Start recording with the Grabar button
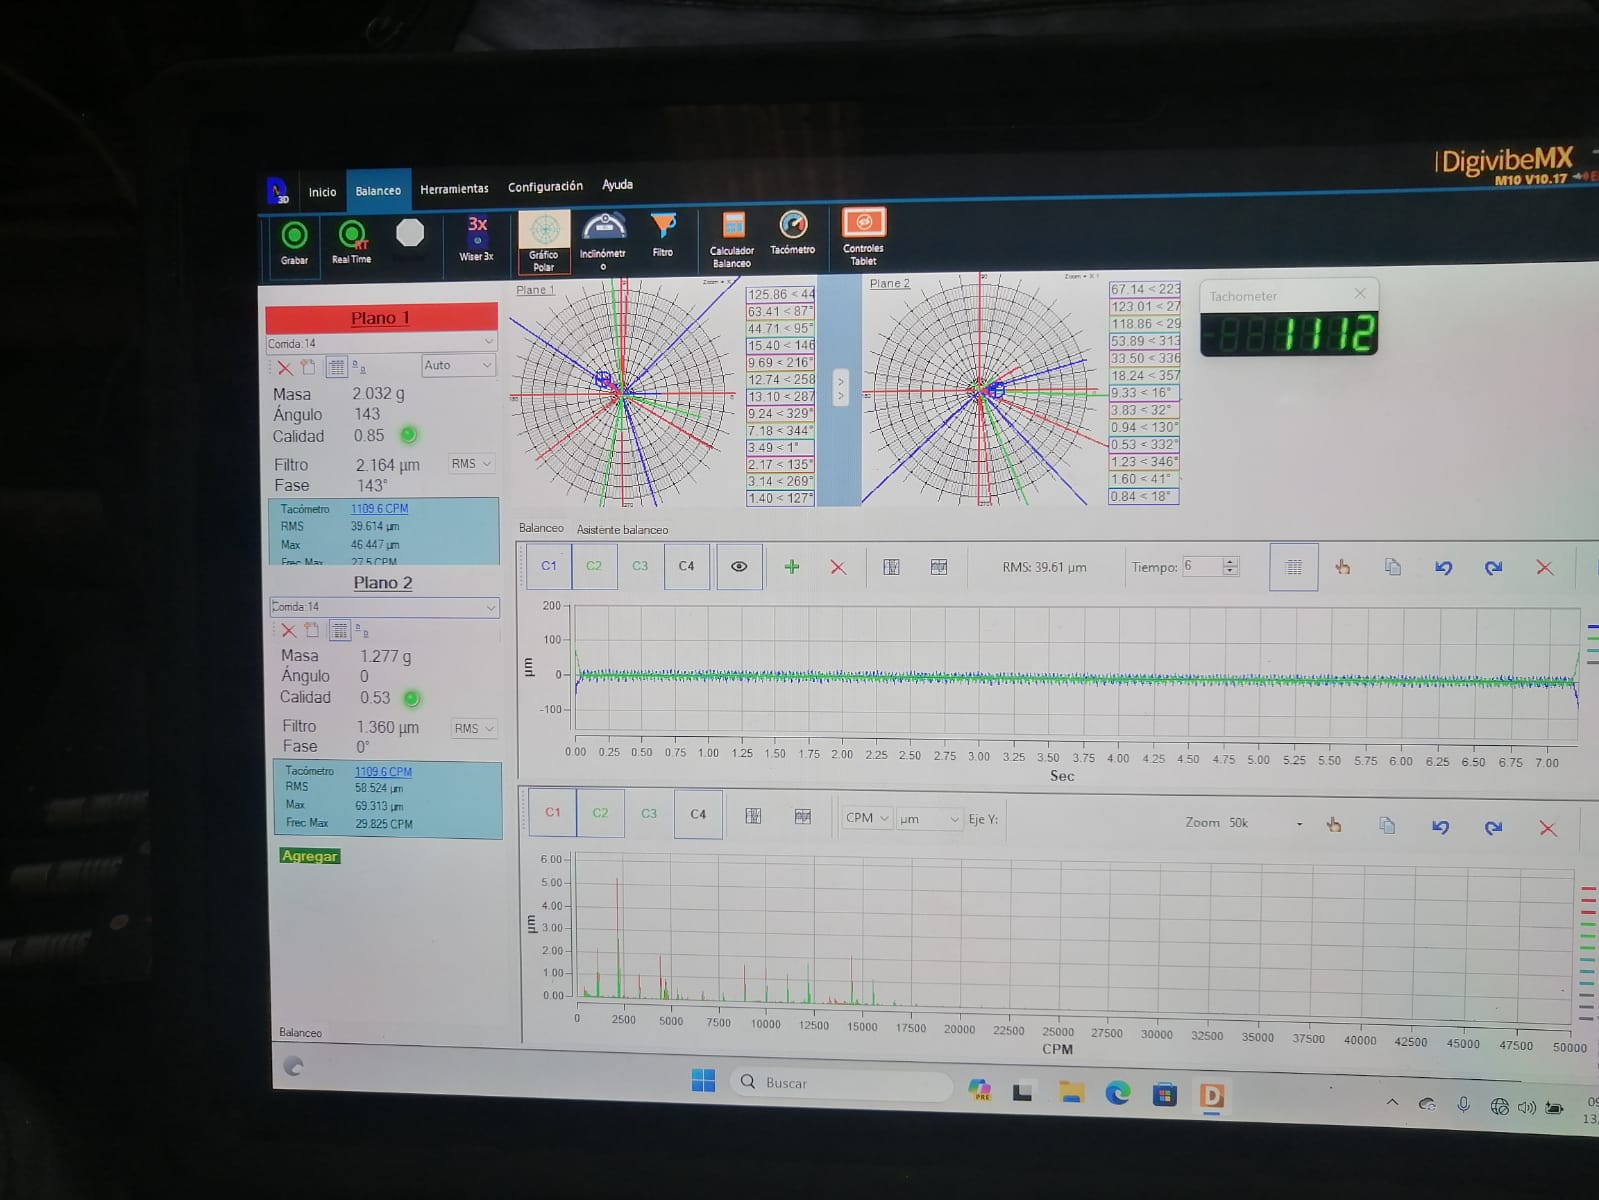 pyautogui.click(x=294, y=245)
